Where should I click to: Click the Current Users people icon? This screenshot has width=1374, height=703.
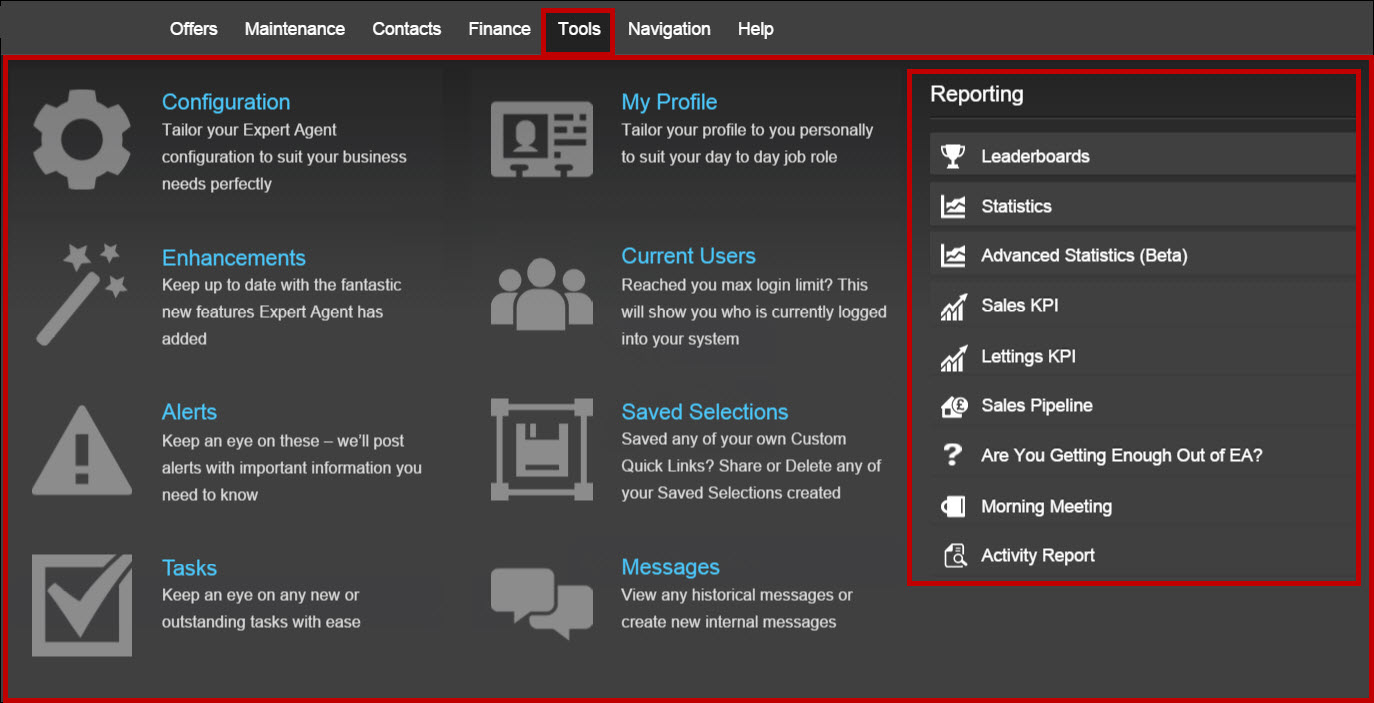[541, 293]
